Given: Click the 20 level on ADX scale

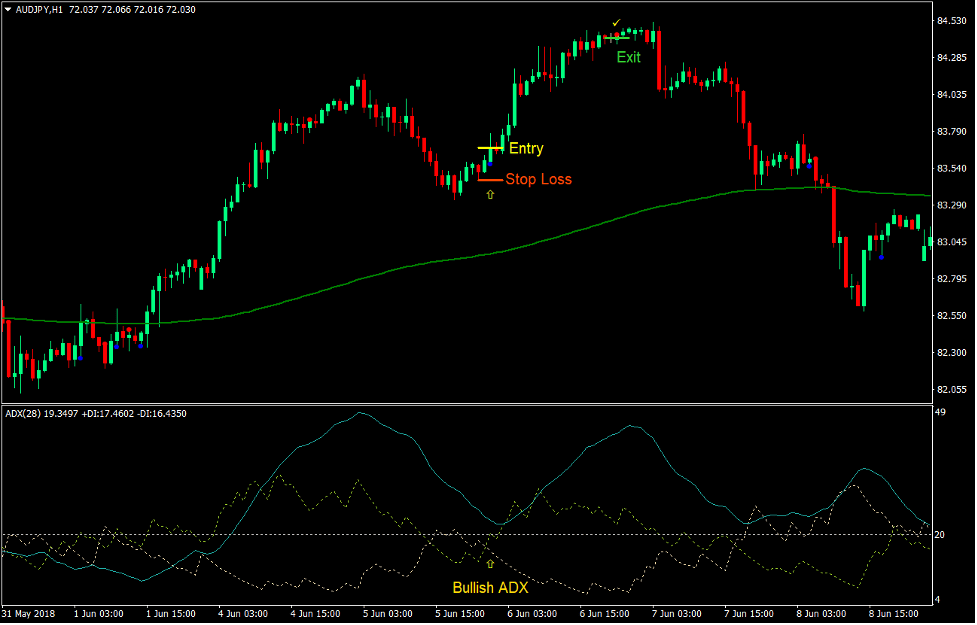Looking at the screenshot, I should 940,535.
